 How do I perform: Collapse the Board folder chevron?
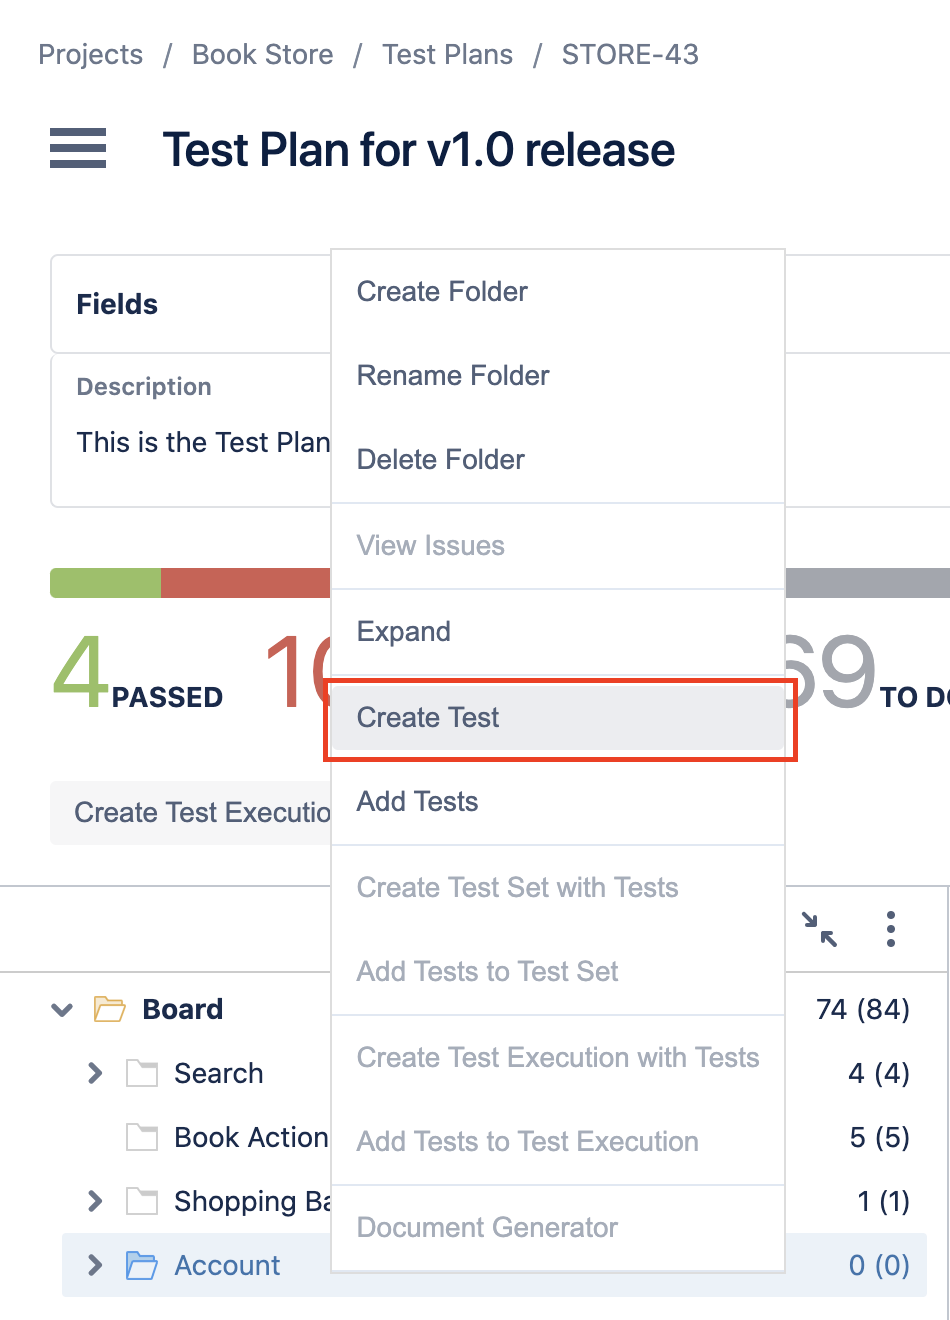pos(62,1010)
